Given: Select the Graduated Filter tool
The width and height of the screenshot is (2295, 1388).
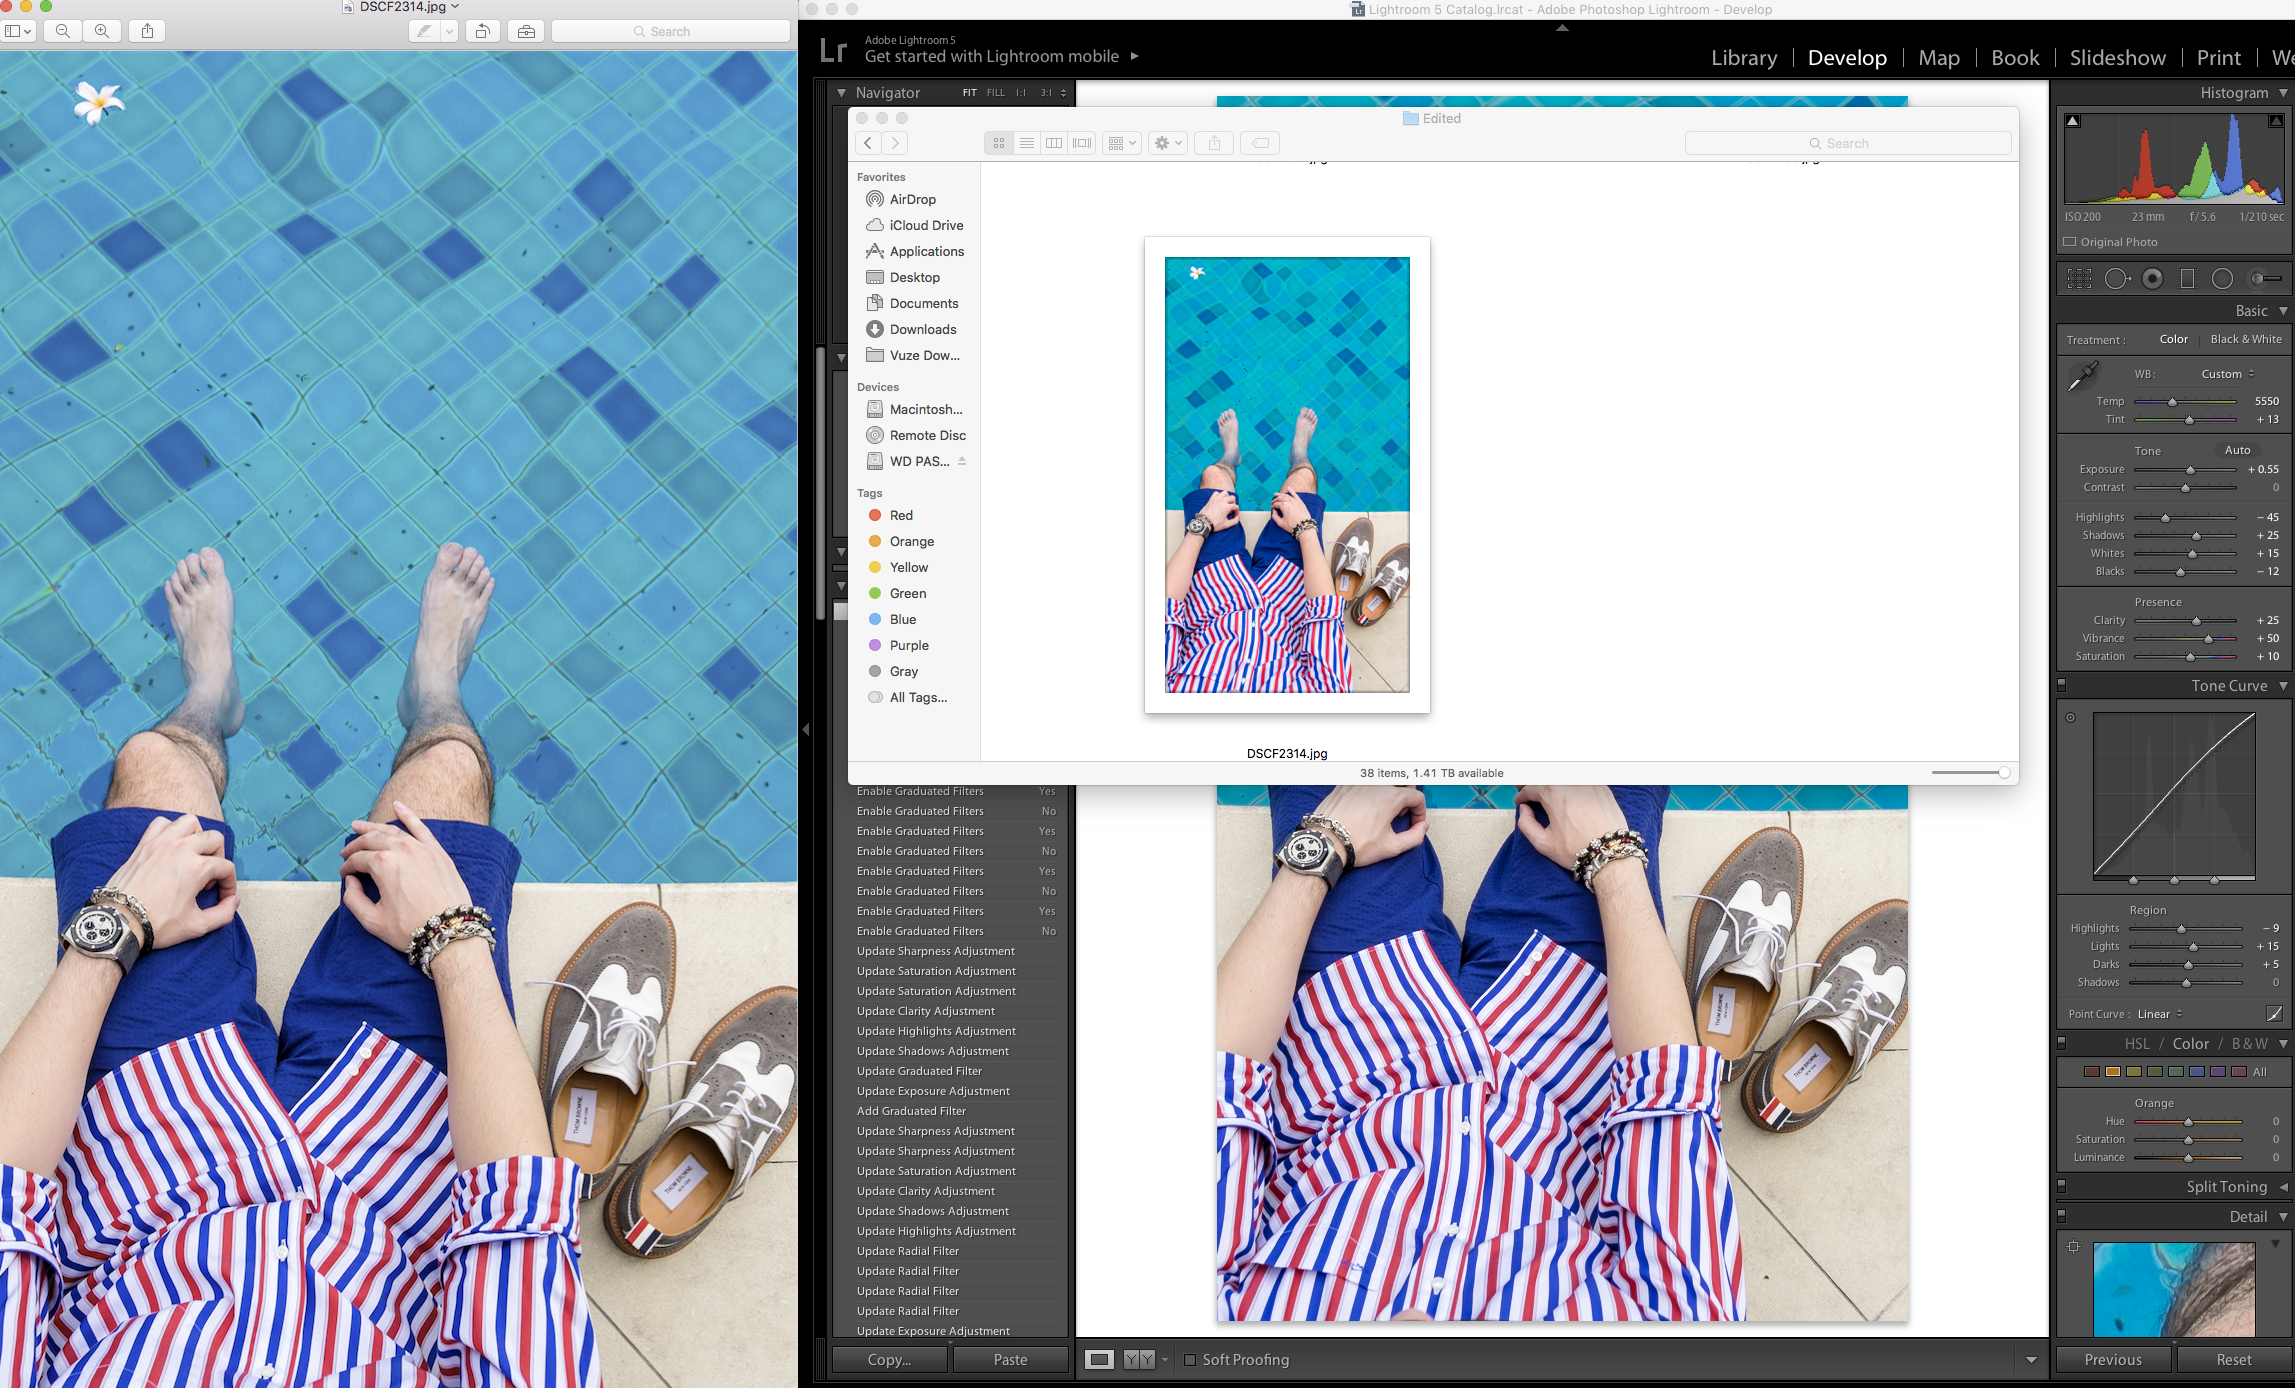Looking at the screenshot, I should point(2186,278).
